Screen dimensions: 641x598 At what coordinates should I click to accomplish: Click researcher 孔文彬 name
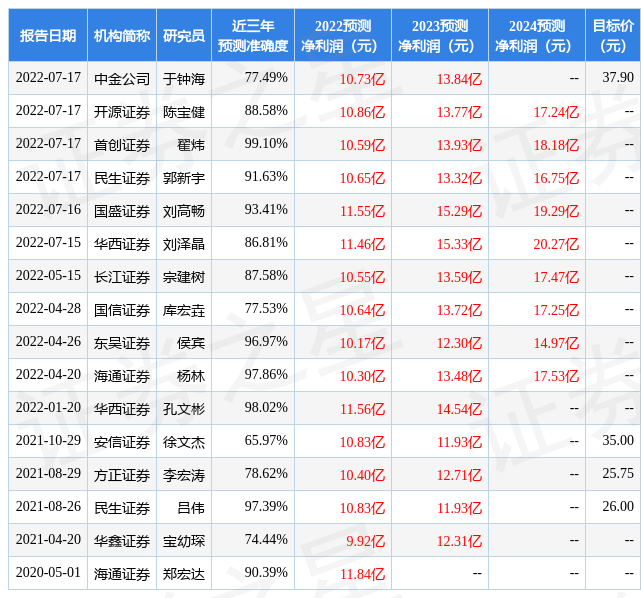click(184, 409)
